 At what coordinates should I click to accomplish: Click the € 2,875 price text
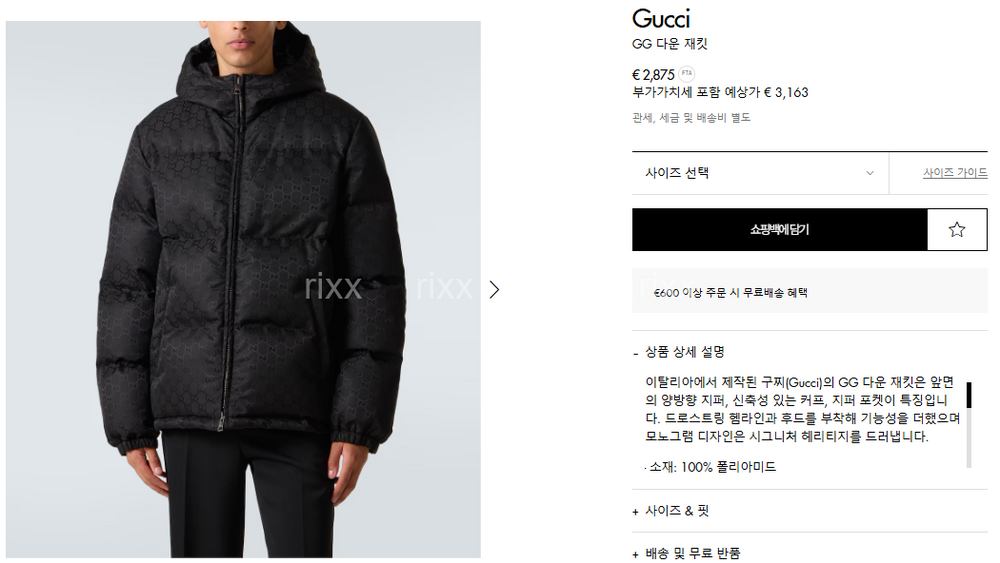[653, 75]
